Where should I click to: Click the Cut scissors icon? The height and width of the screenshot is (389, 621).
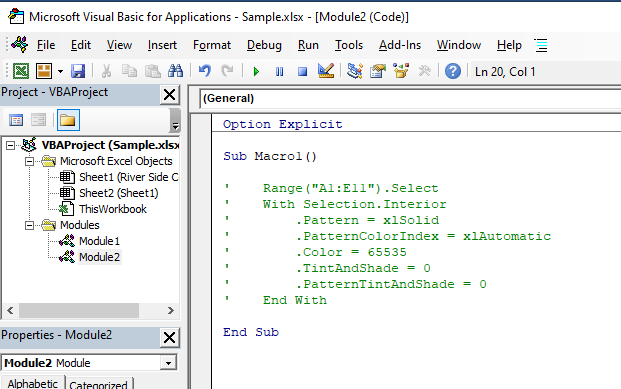106,71
